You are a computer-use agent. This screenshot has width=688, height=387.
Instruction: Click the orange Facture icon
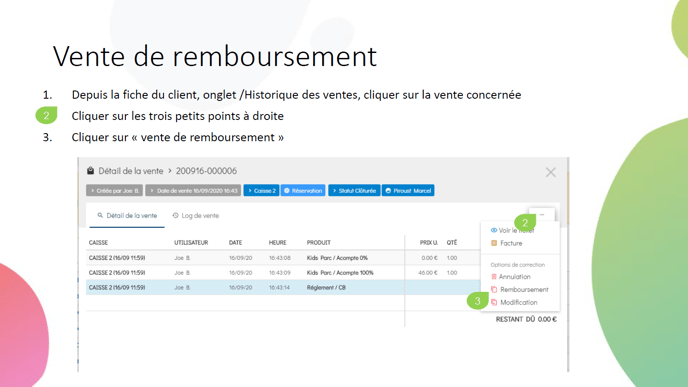tap(494, 243)
